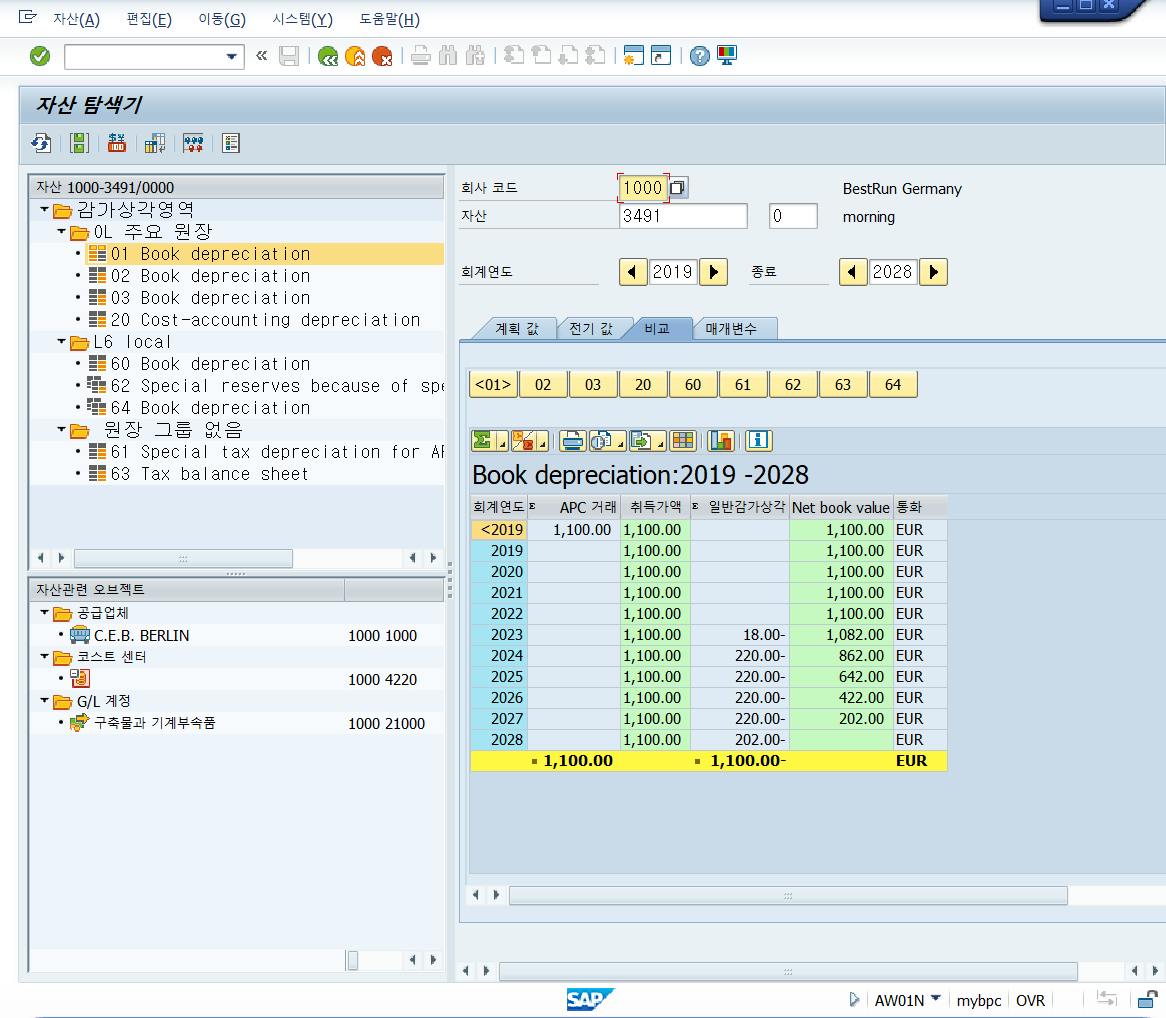Select depreciation area button 20
1166x1018 pixels.
click(x=642, y=384)
